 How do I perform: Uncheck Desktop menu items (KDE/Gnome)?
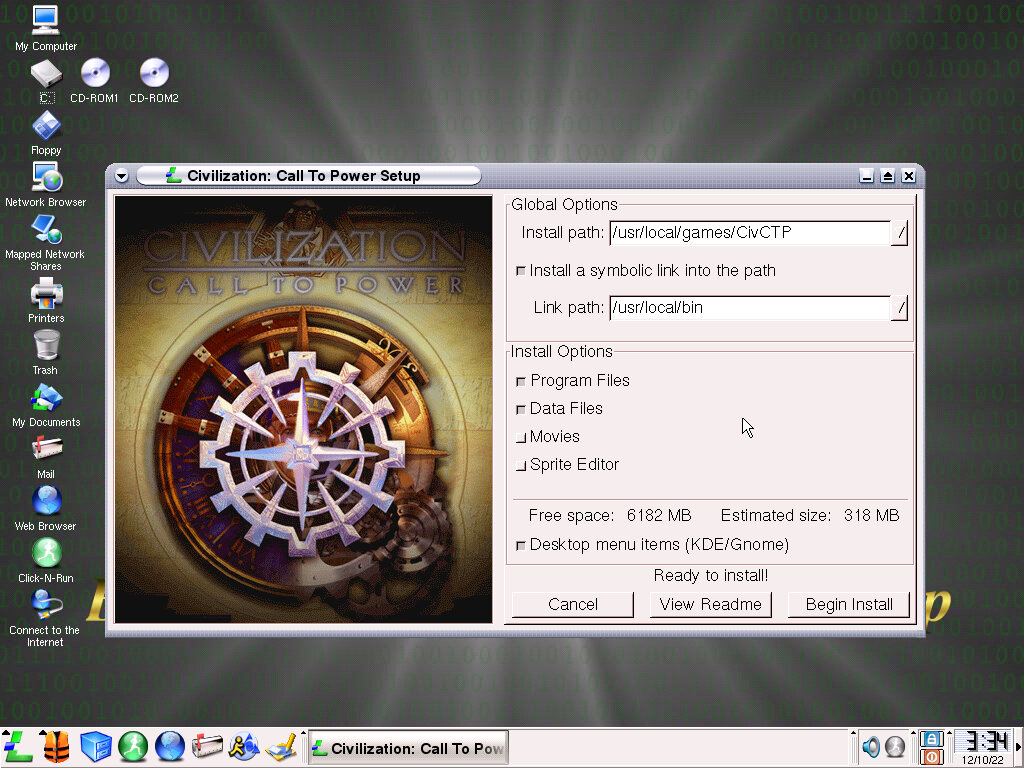(x=521, y=545)
